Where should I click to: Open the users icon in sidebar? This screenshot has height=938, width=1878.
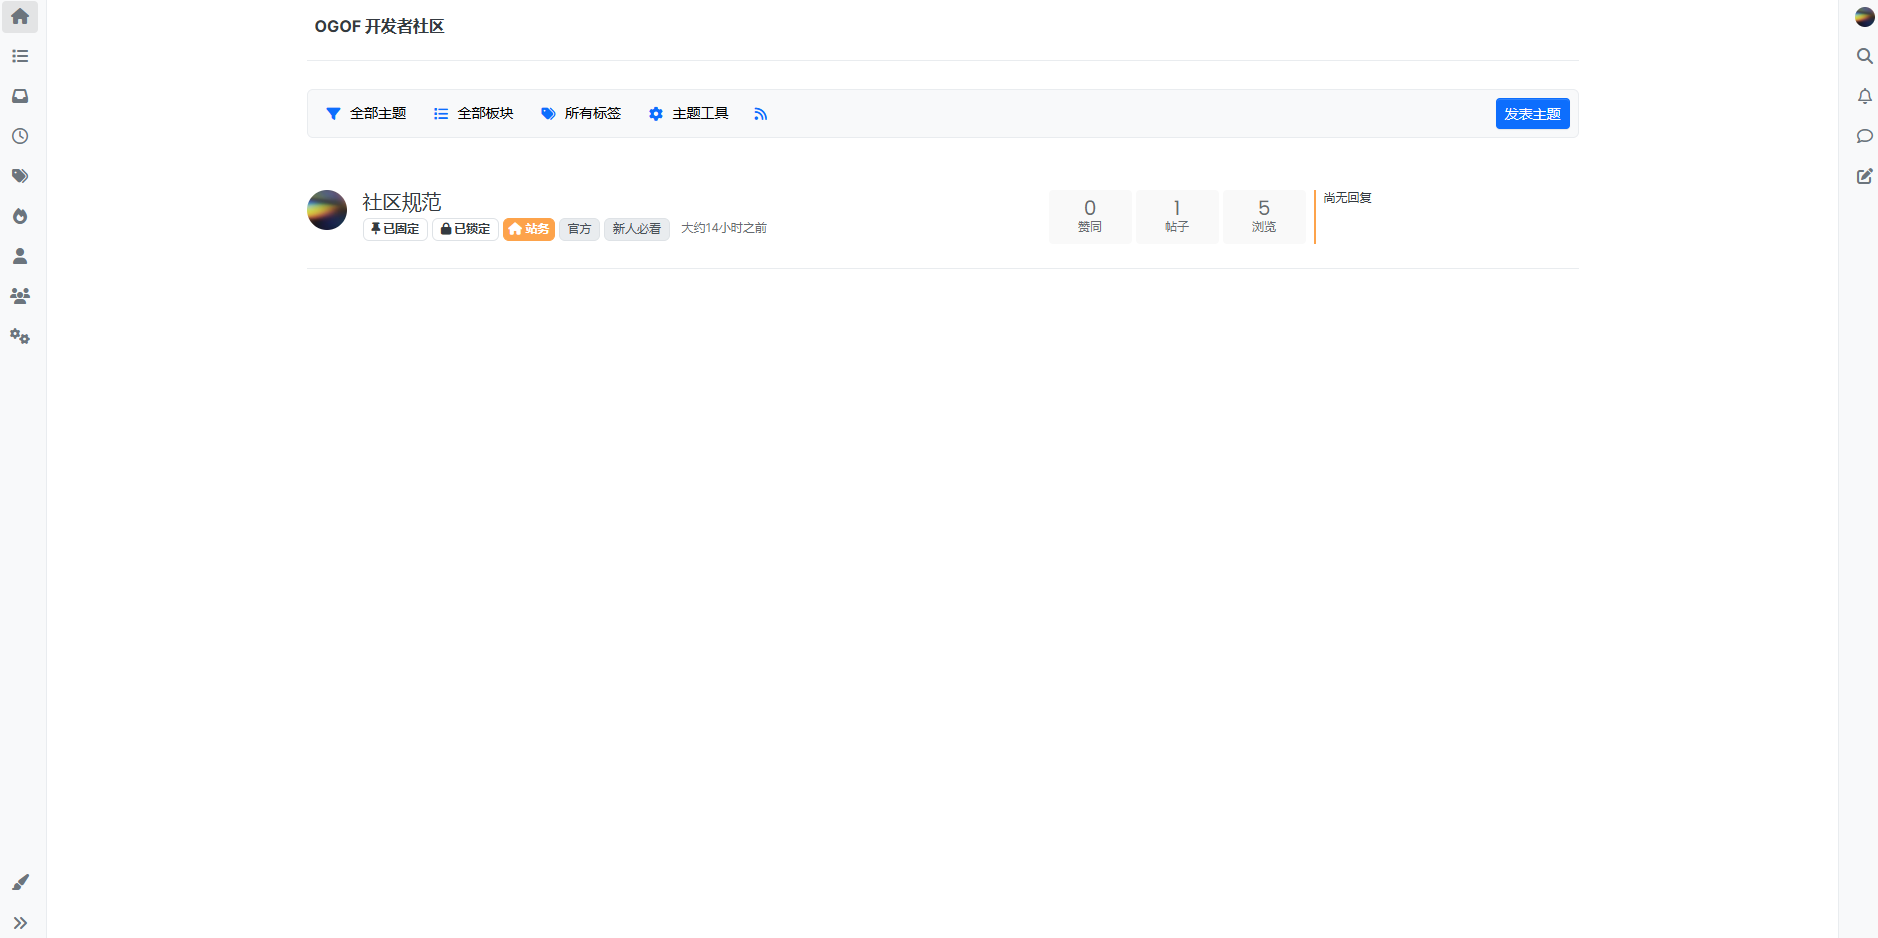[20, 256]
